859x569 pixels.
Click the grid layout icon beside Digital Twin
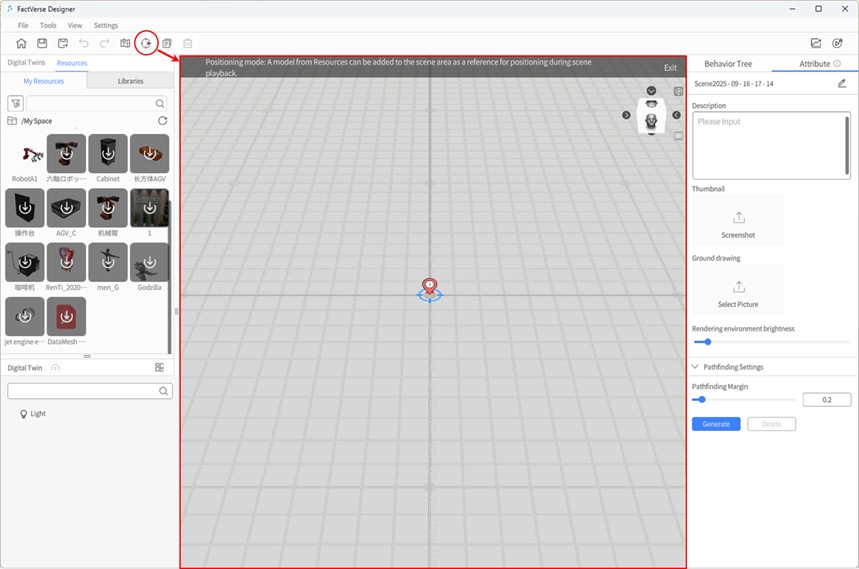point(159,367)
